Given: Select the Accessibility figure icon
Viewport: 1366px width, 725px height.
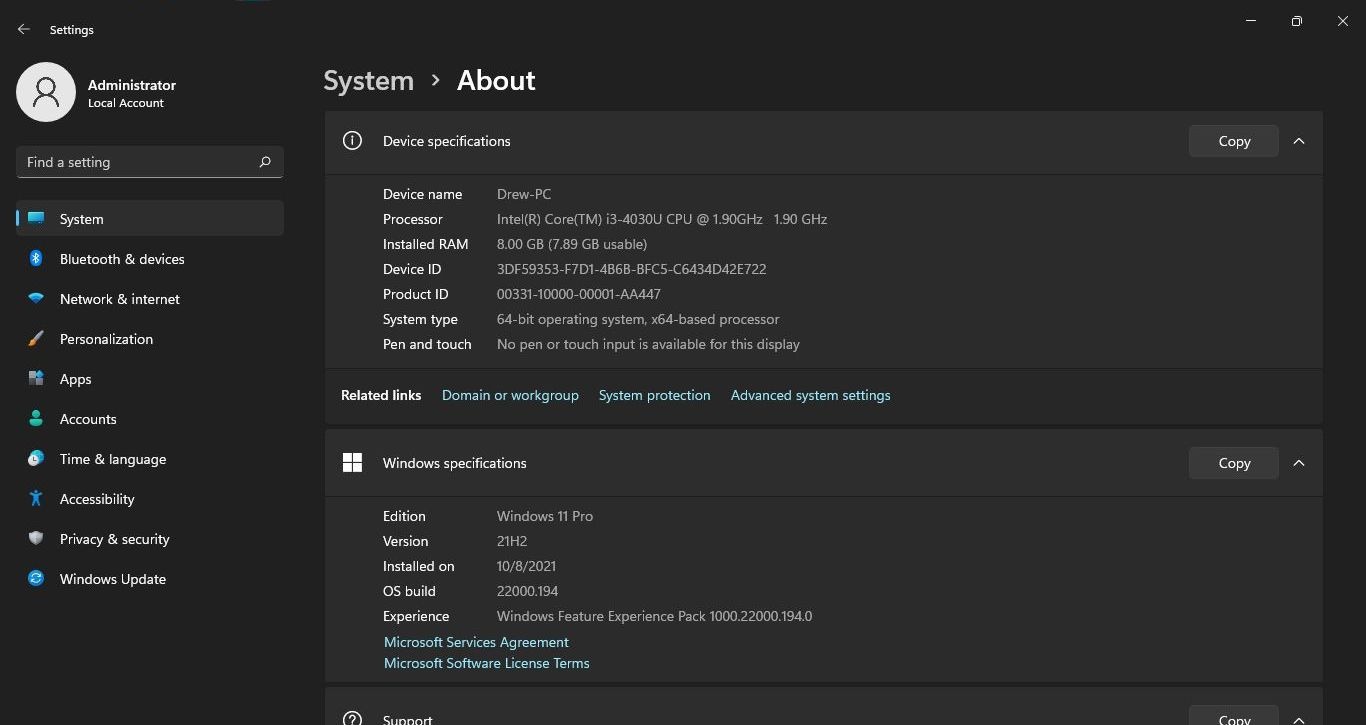Looking at the screenshot, I should 36,499.
